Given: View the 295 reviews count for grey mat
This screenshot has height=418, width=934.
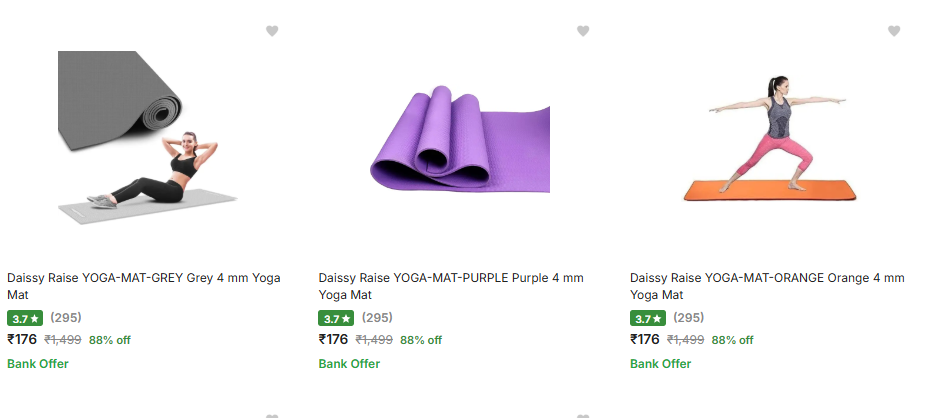Looking at the screenshot, I should pyautogui.click(x=66, y=318).
